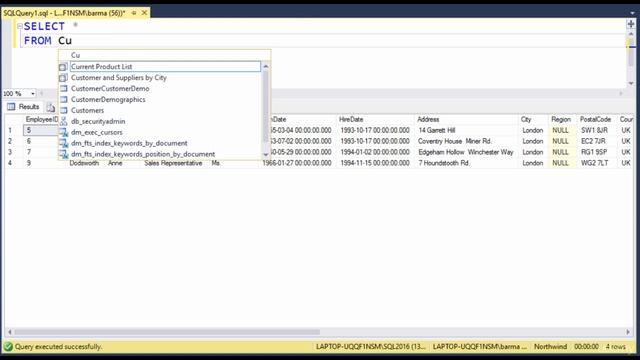Click the PostalCode column header

click(597, 120)
